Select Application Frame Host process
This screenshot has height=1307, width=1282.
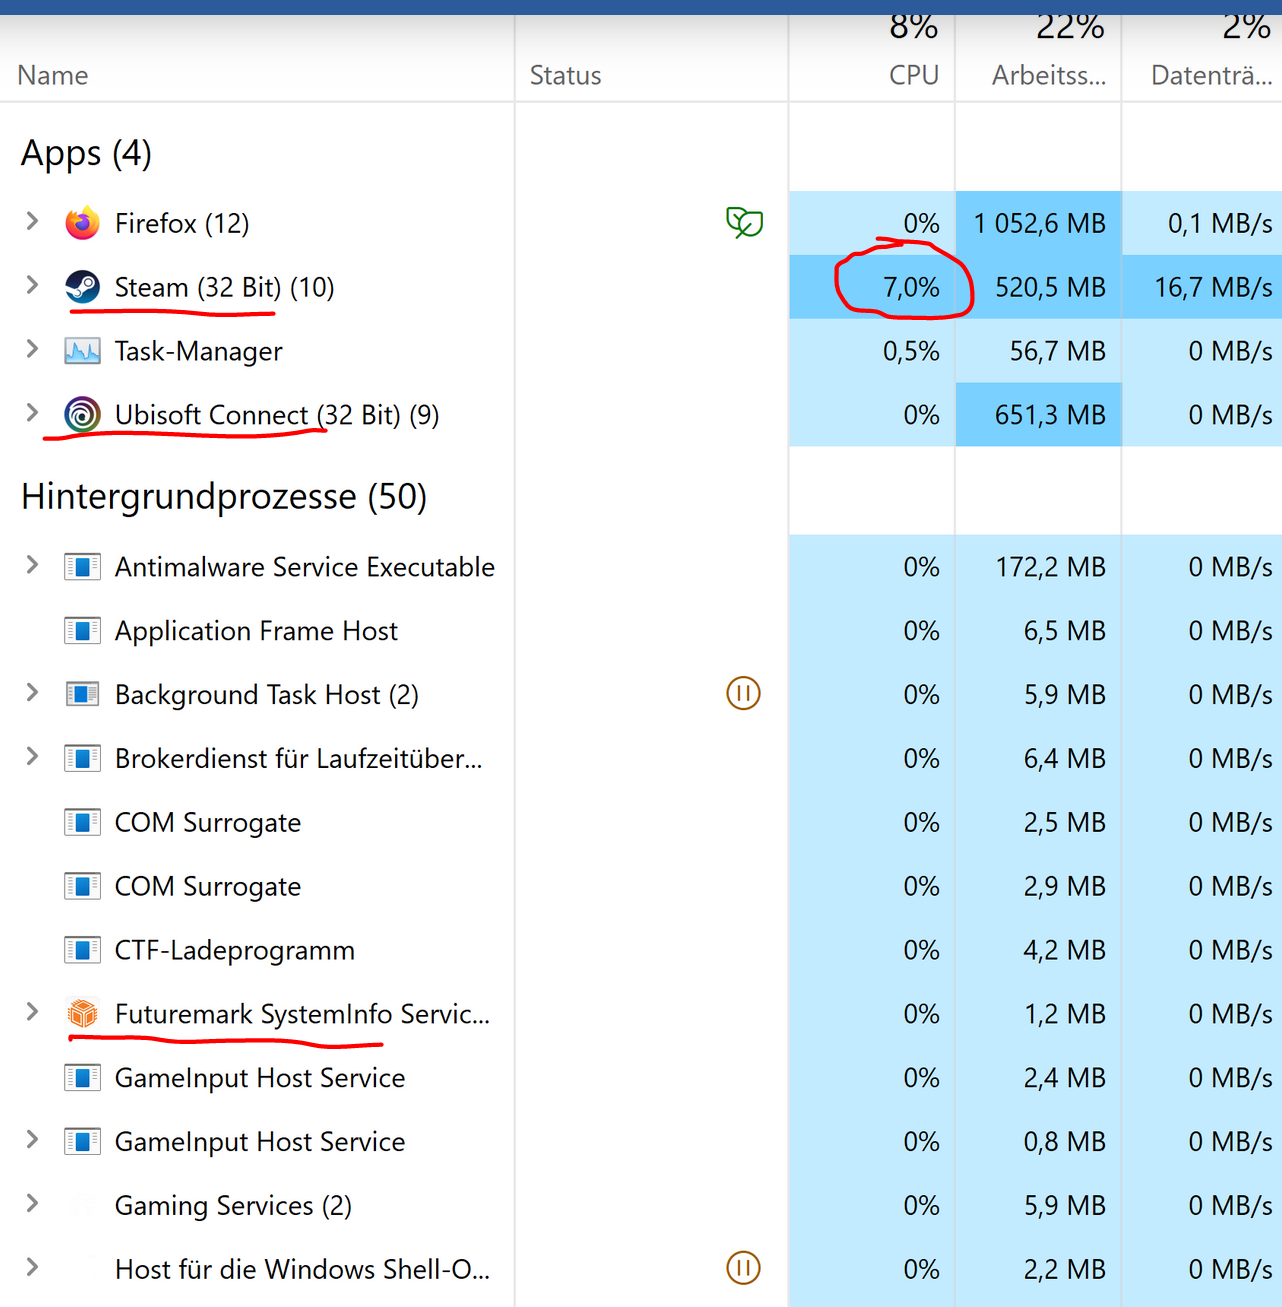(256, 631)
